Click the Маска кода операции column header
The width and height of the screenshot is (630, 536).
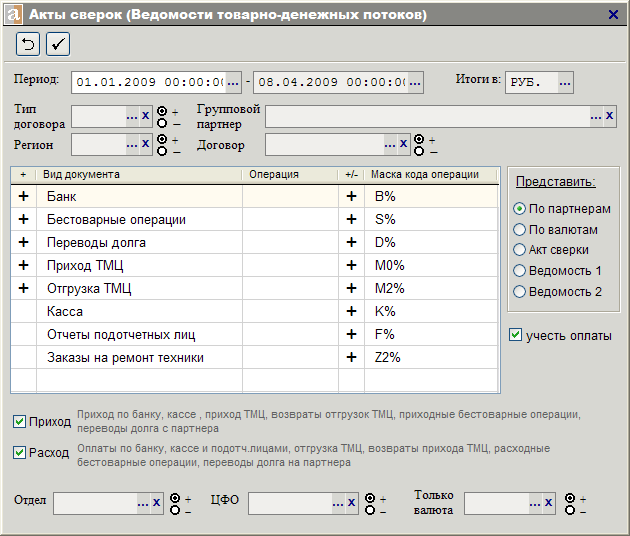pyautogui.click(x=431, y=174)
